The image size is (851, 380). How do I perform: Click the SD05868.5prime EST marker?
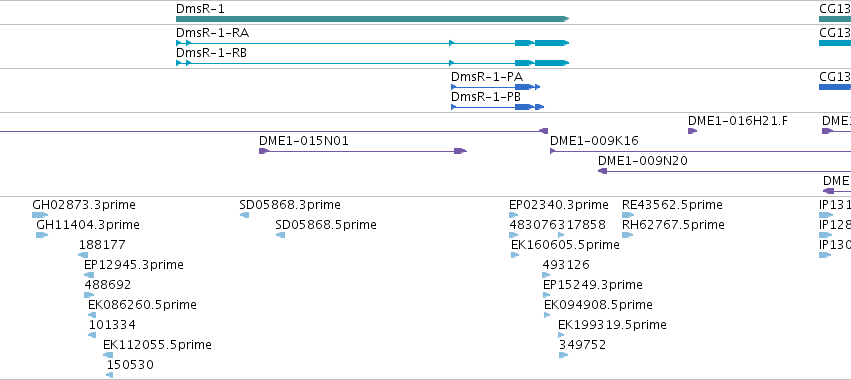(280, 235)
